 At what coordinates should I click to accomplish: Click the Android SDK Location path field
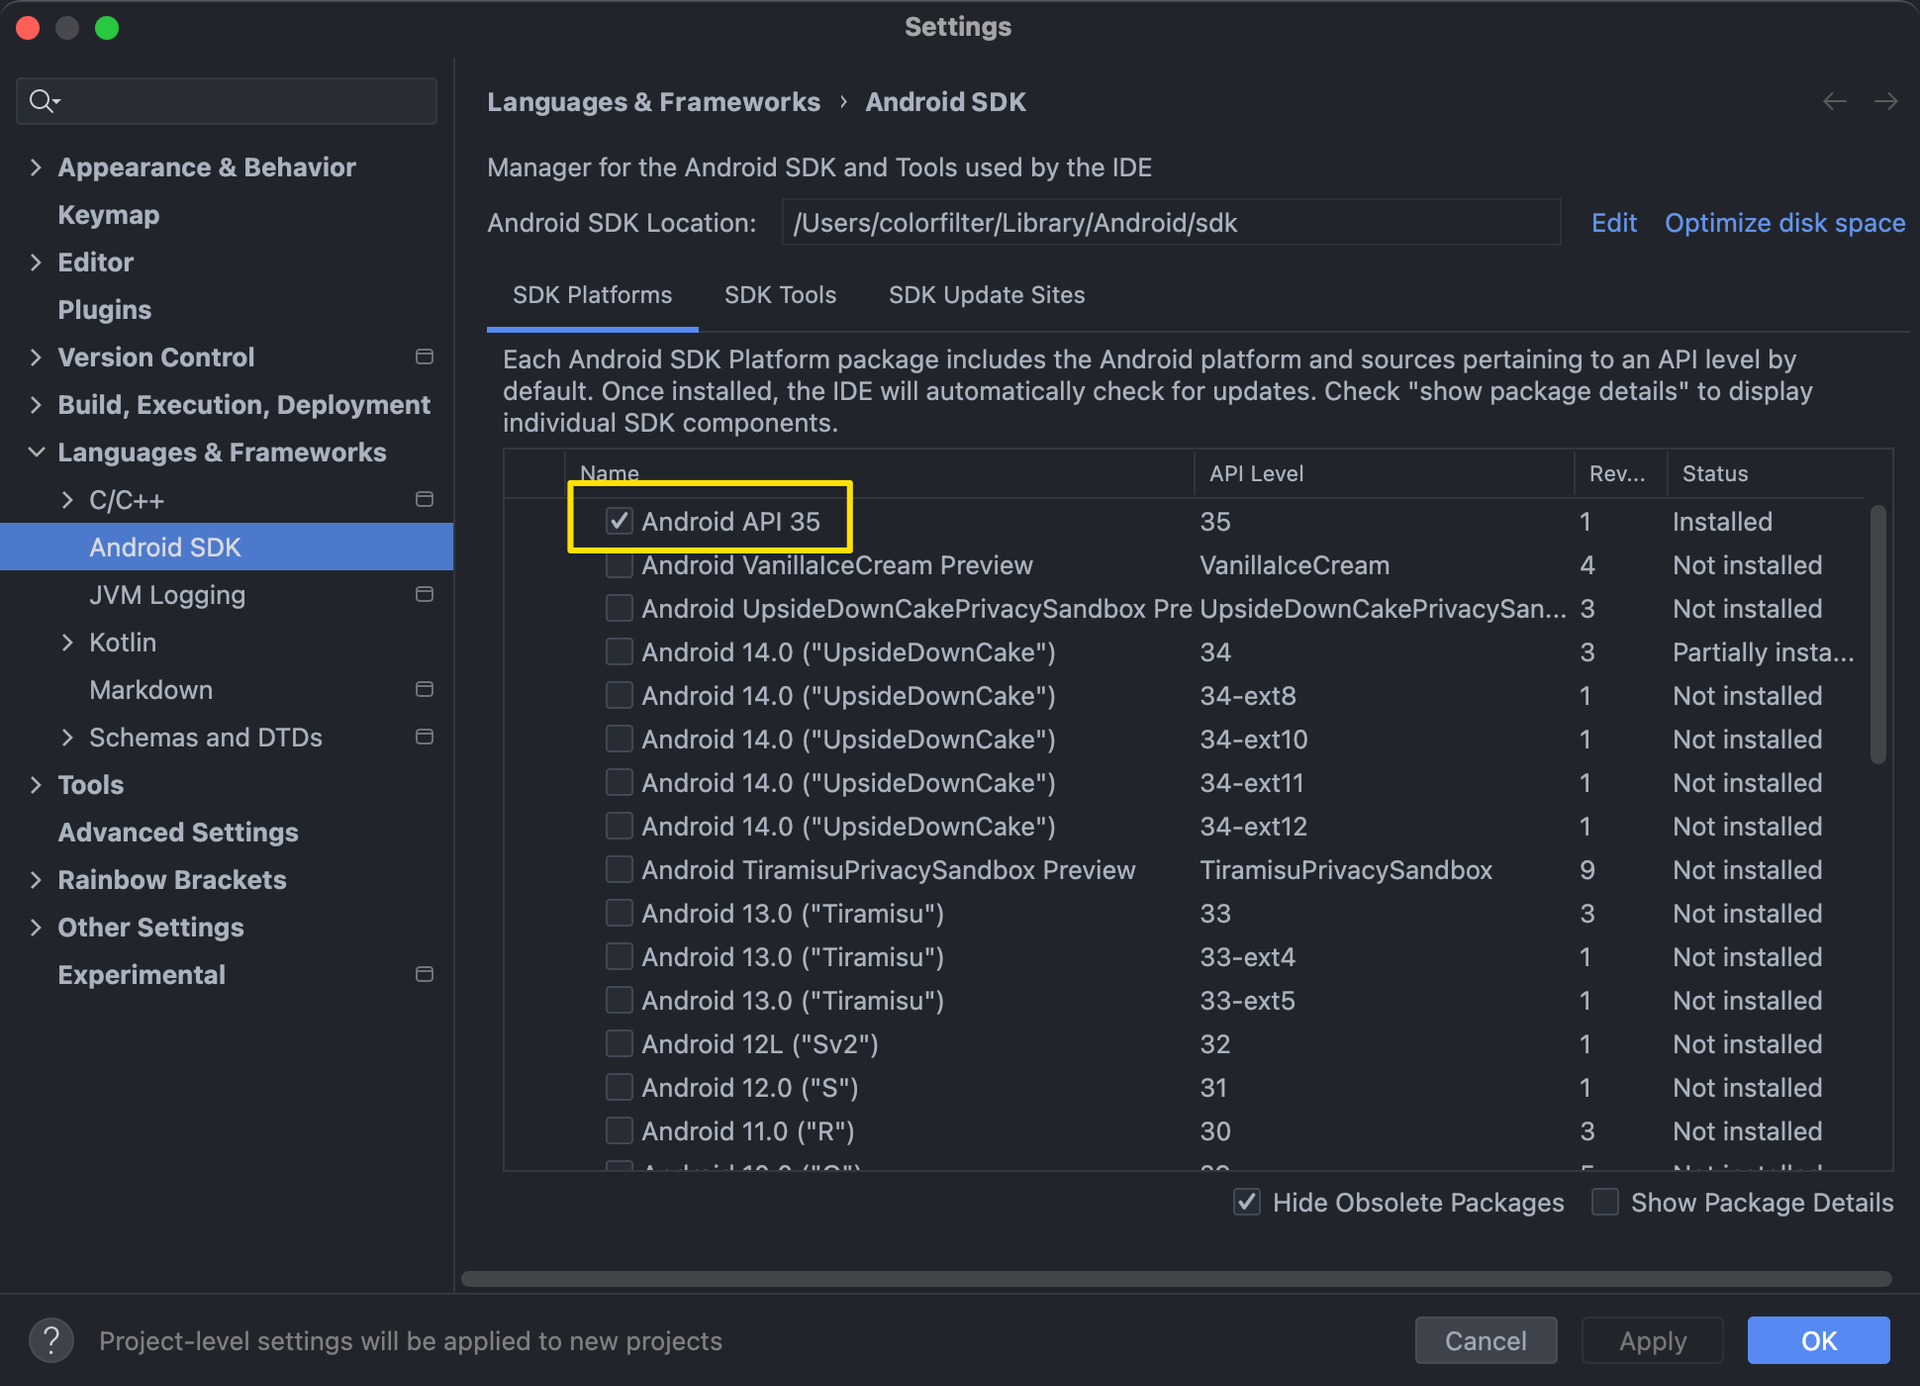1170,223
